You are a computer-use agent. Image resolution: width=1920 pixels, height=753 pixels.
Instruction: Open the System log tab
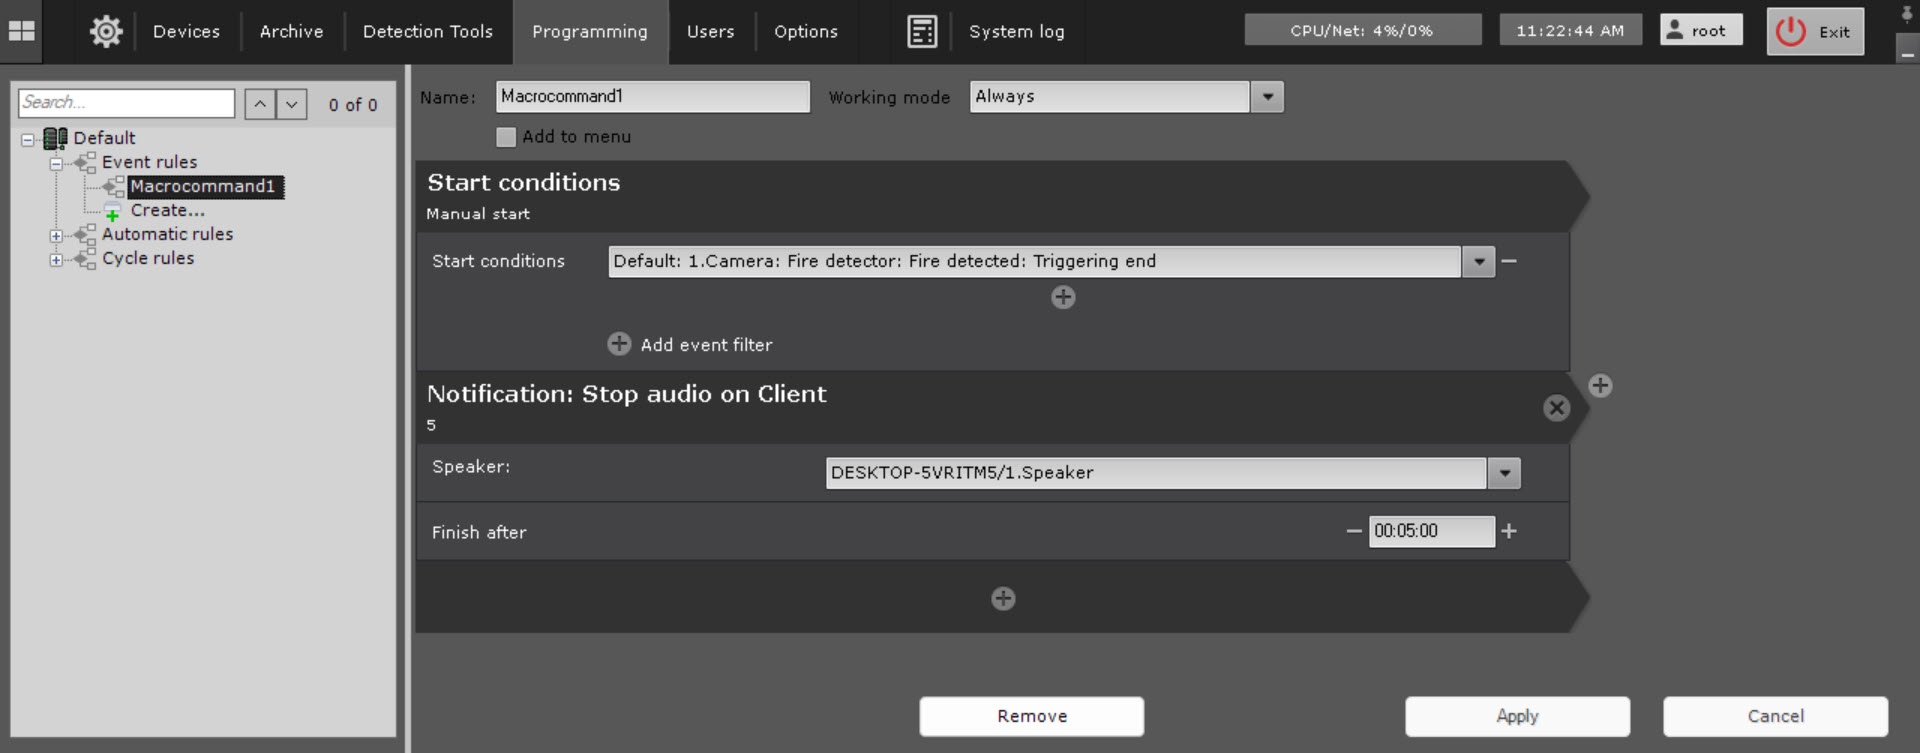(x=1017, y=31)
